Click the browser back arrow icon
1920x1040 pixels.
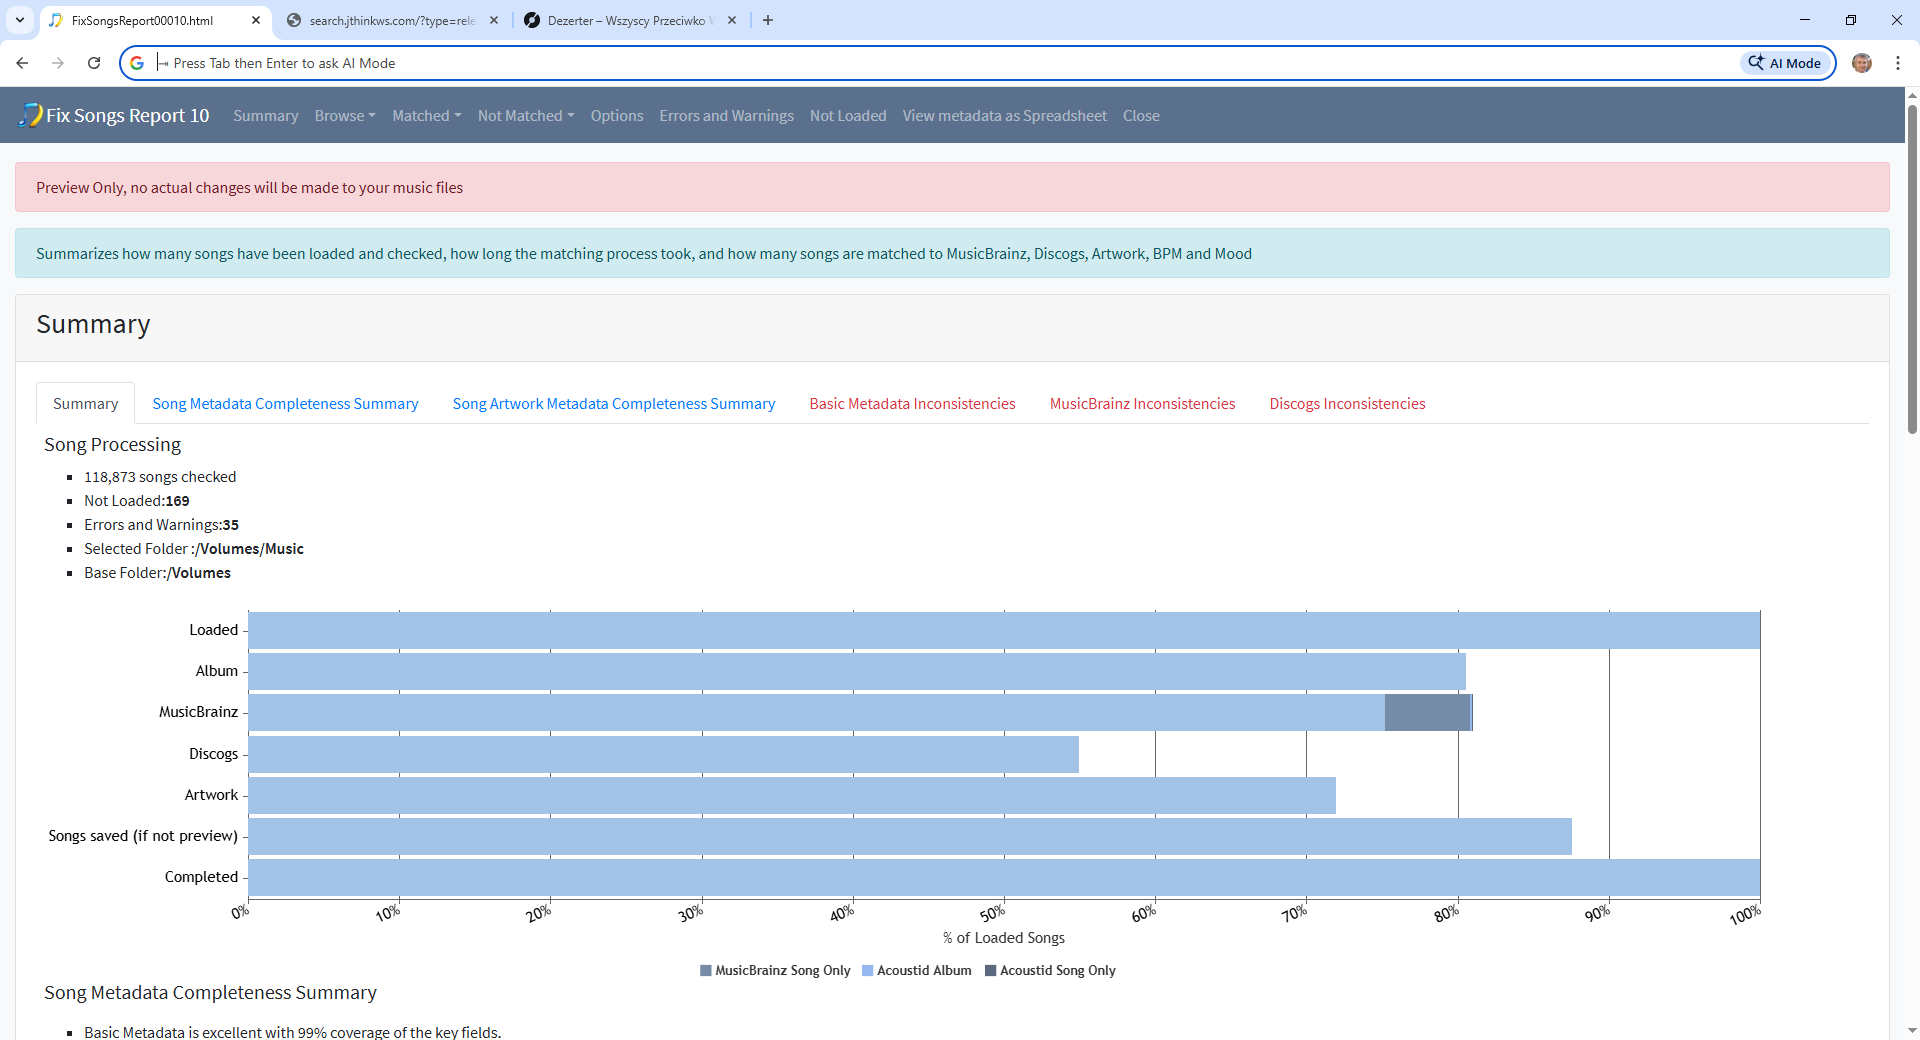coord(22,63)
